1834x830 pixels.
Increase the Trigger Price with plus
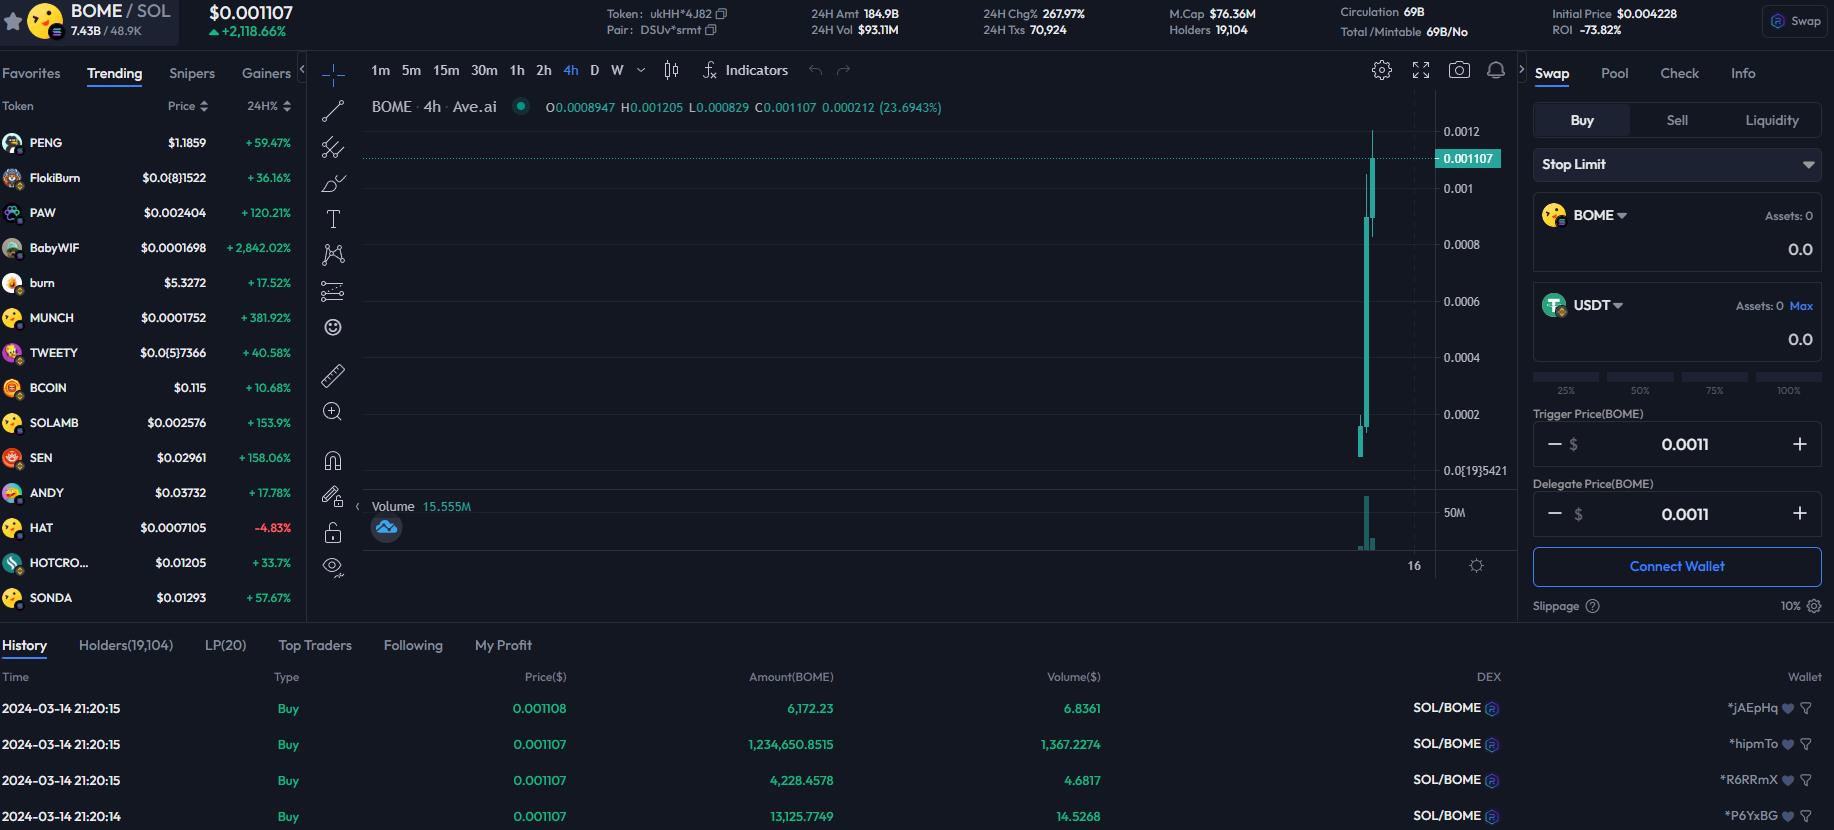point(1799,444)
